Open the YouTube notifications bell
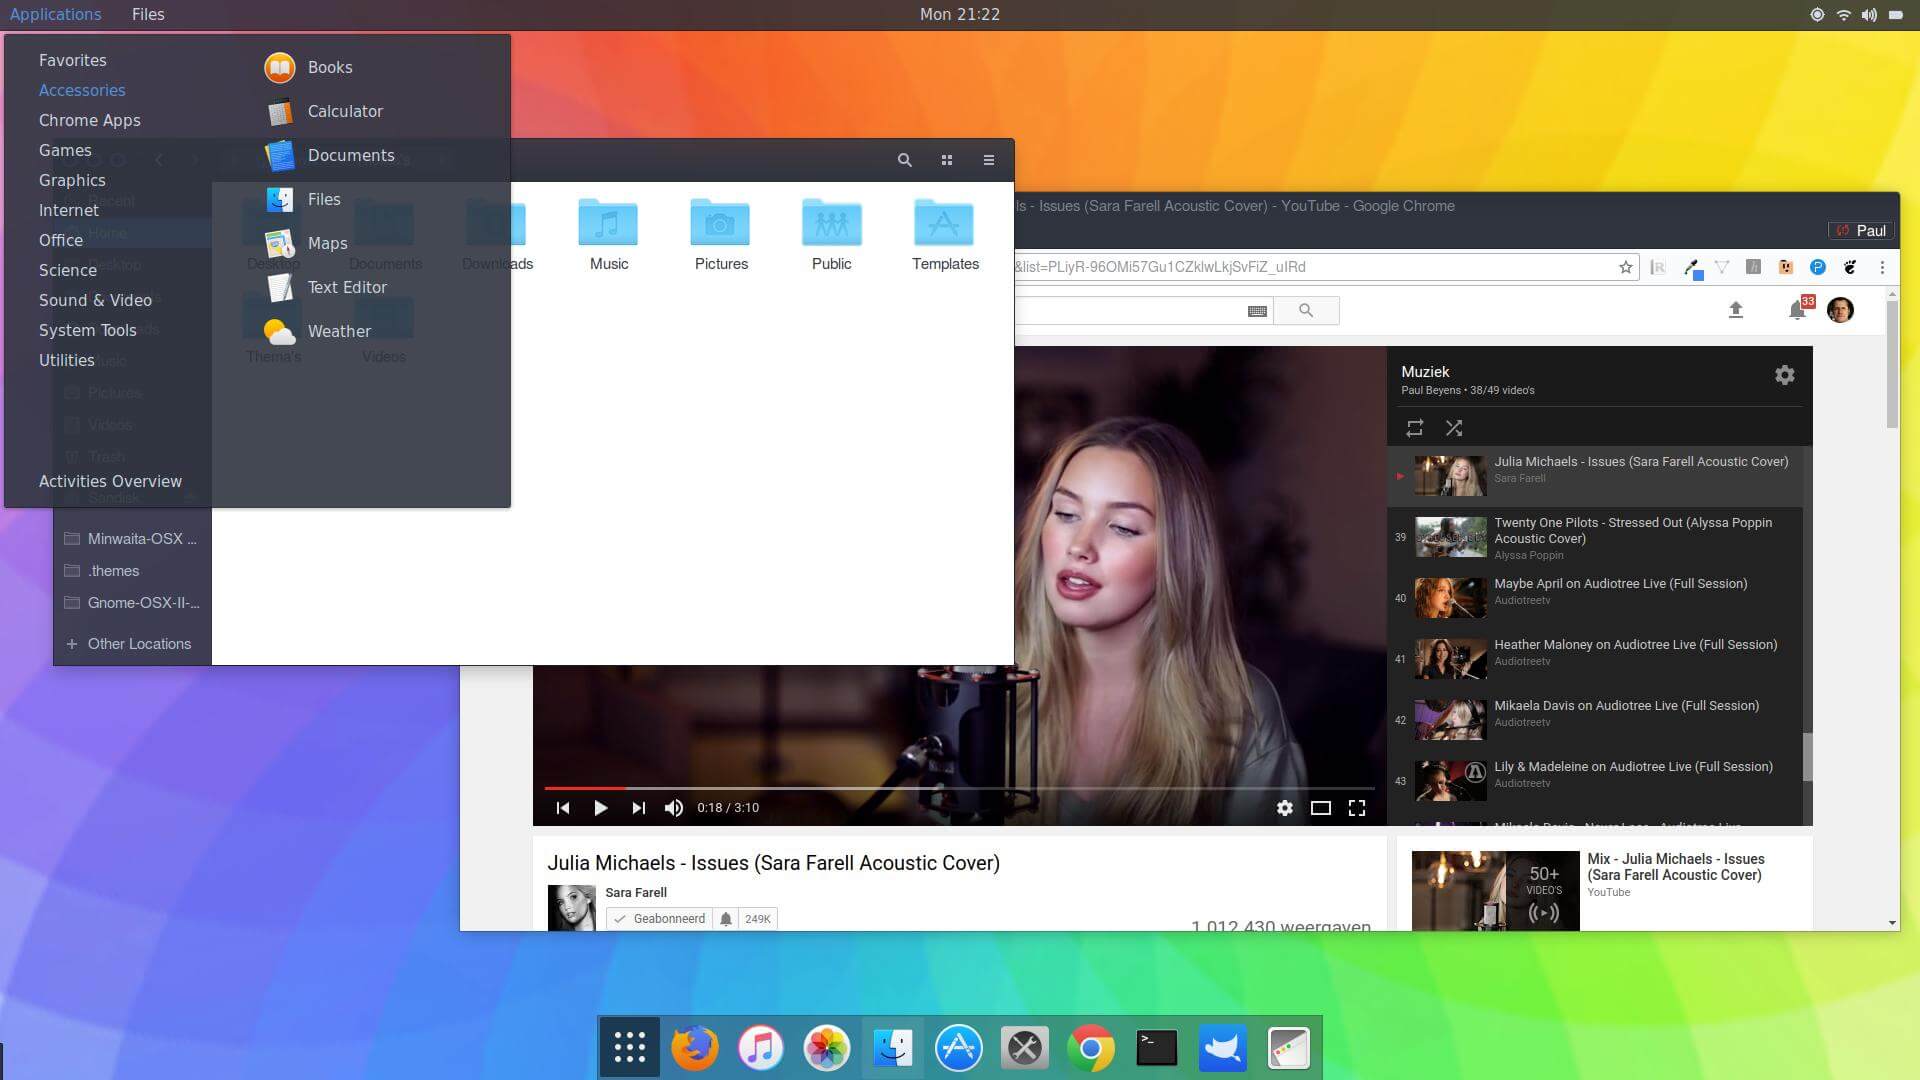Viewport: 1920px width, 1080px height. point(1797,310)
